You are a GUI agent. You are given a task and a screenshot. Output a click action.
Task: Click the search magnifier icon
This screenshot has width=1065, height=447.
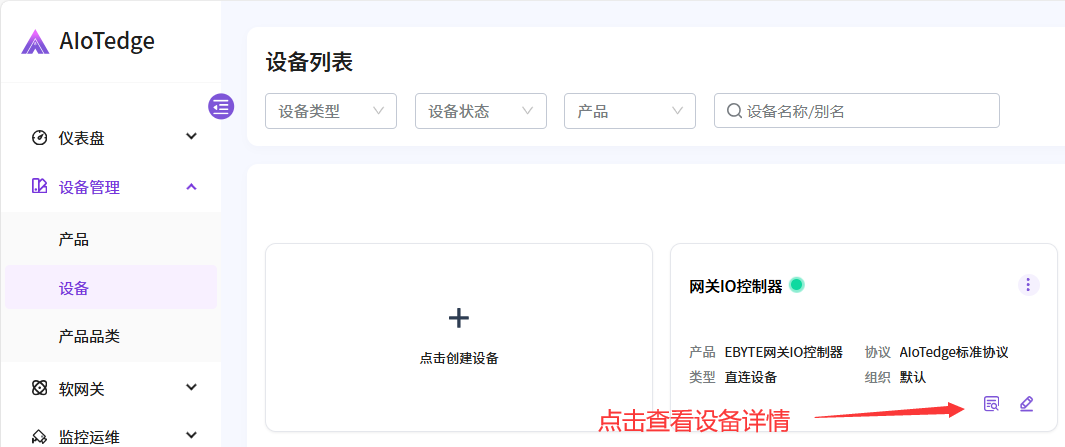[734, 111]
